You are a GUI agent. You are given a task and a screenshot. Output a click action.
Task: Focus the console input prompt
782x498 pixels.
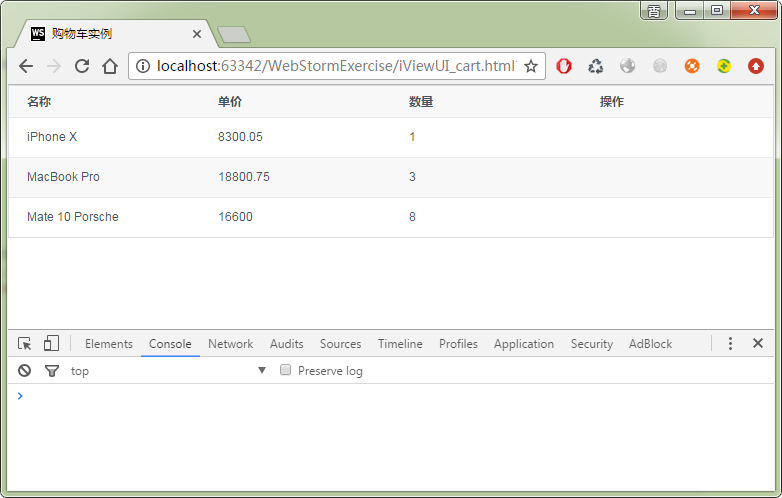(394, 396)
